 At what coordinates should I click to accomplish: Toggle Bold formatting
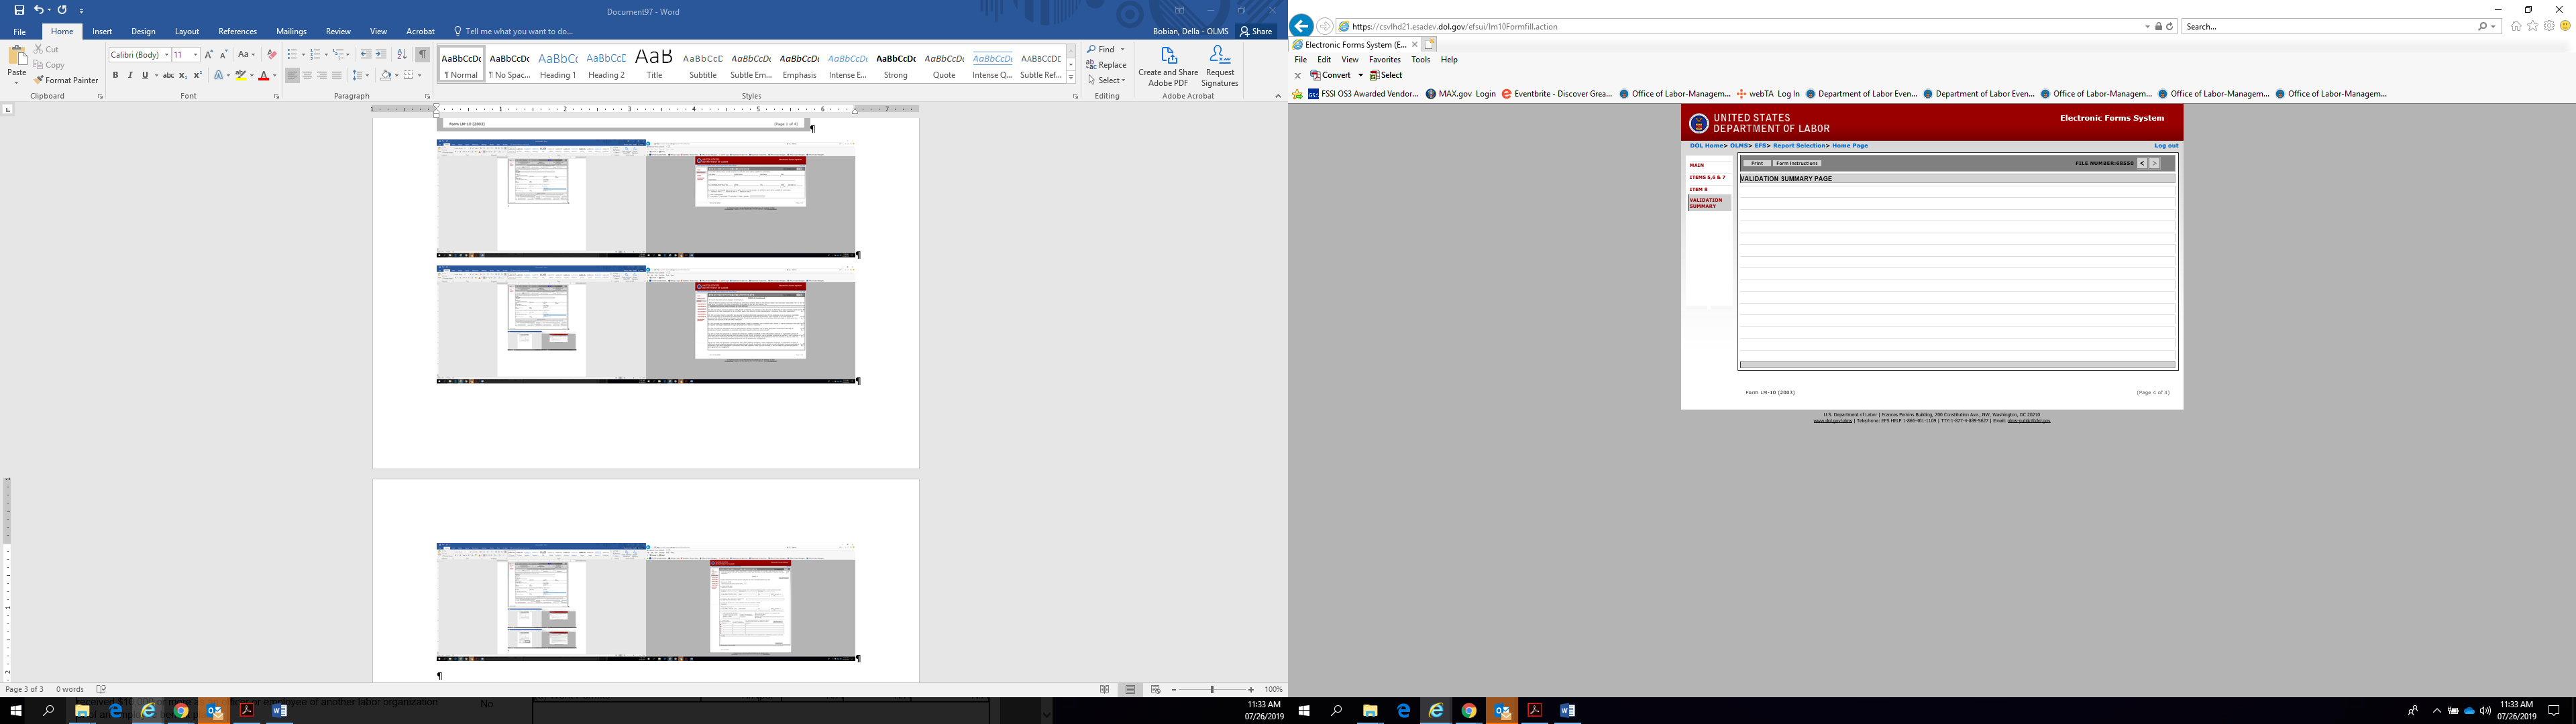pyautogui.click(x=115, y=76)
